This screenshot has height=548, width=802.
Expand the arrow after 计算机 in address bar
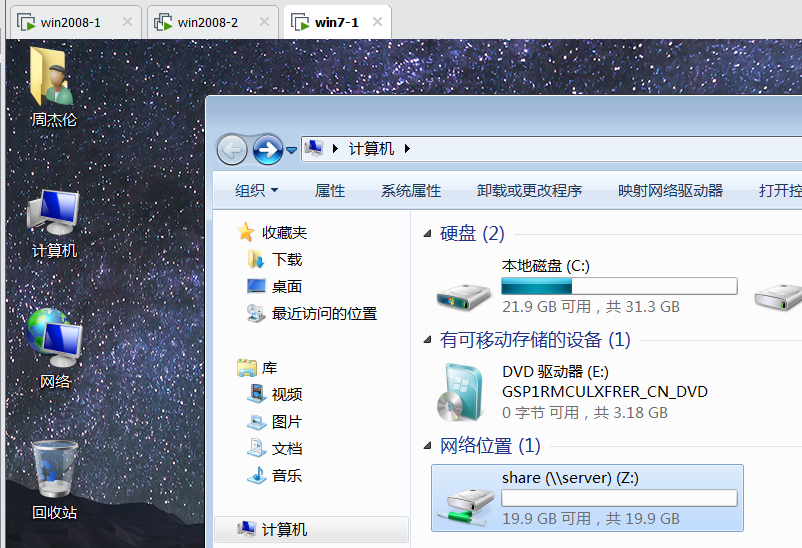[407, 149]
